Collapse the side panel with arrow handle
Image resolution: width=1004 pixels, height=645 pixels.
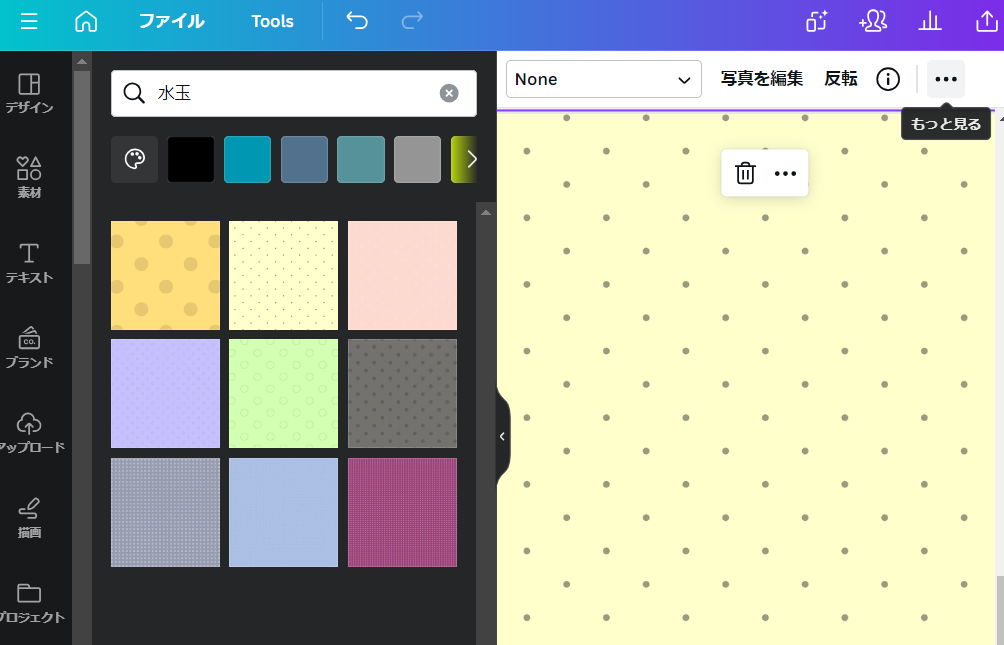[503, 436]
